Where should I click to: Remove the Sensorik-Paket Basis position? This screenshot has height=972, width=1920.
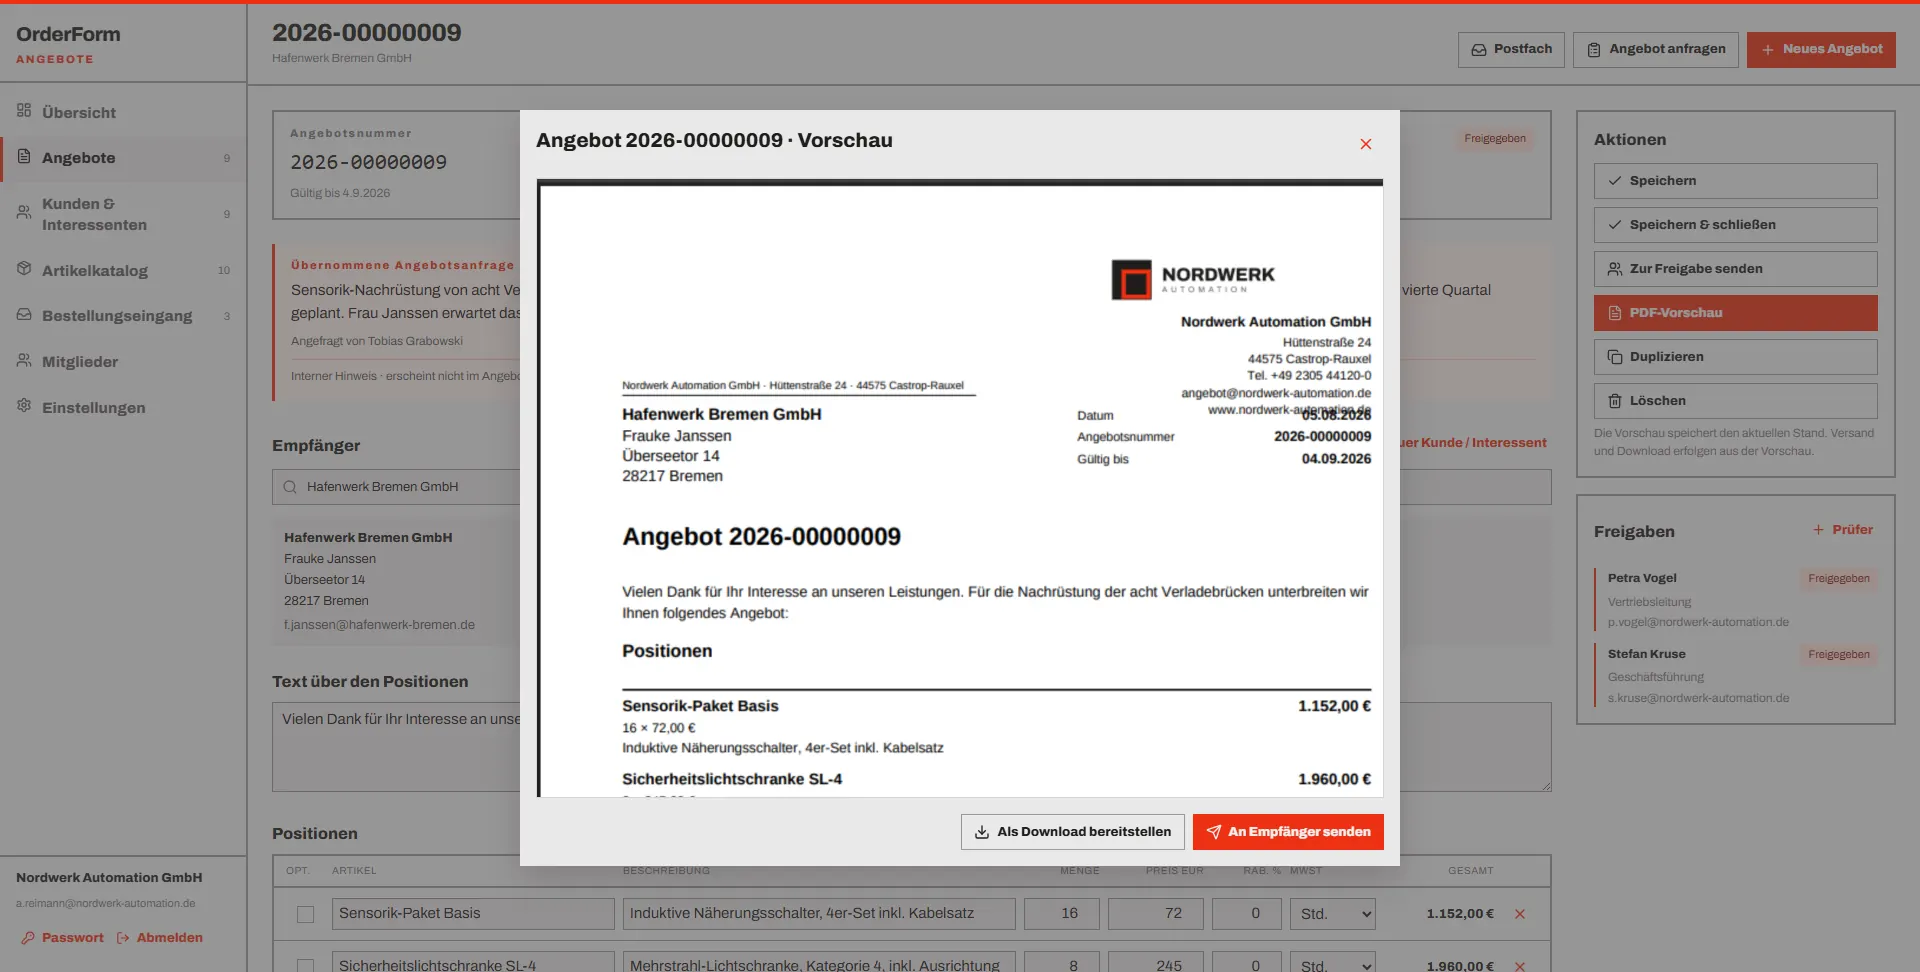[1520, 914]
